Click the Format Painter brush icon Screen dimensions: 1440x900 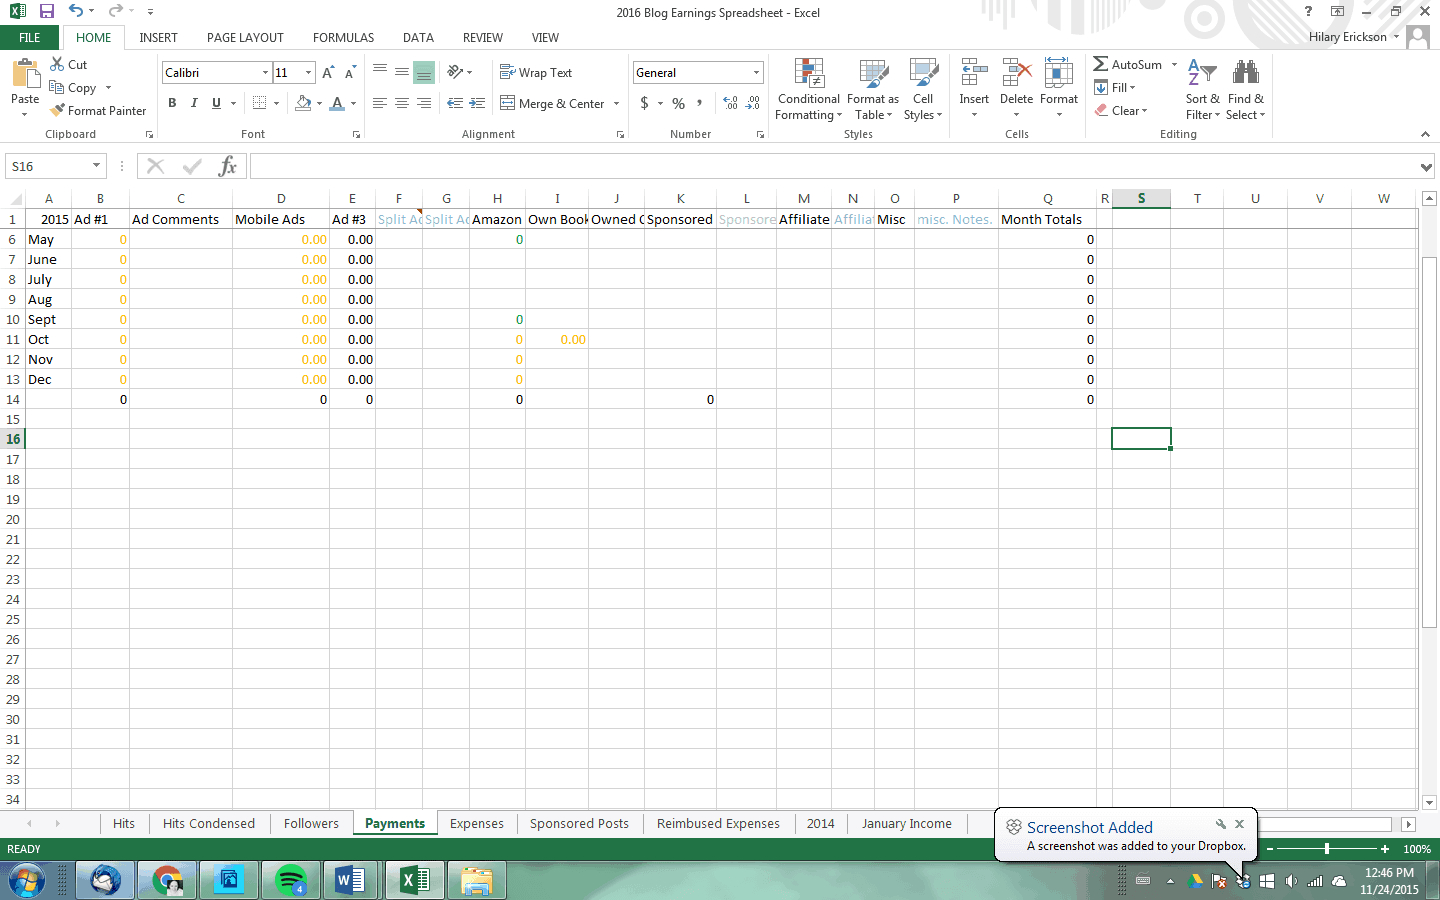point(58,110)
